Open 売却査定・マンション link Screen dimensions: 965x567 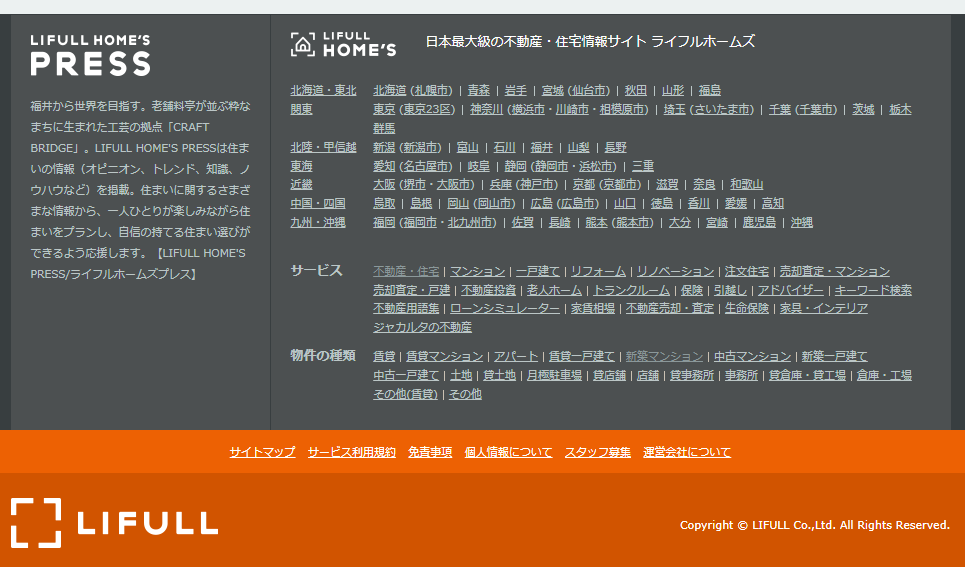coord(835,271)
